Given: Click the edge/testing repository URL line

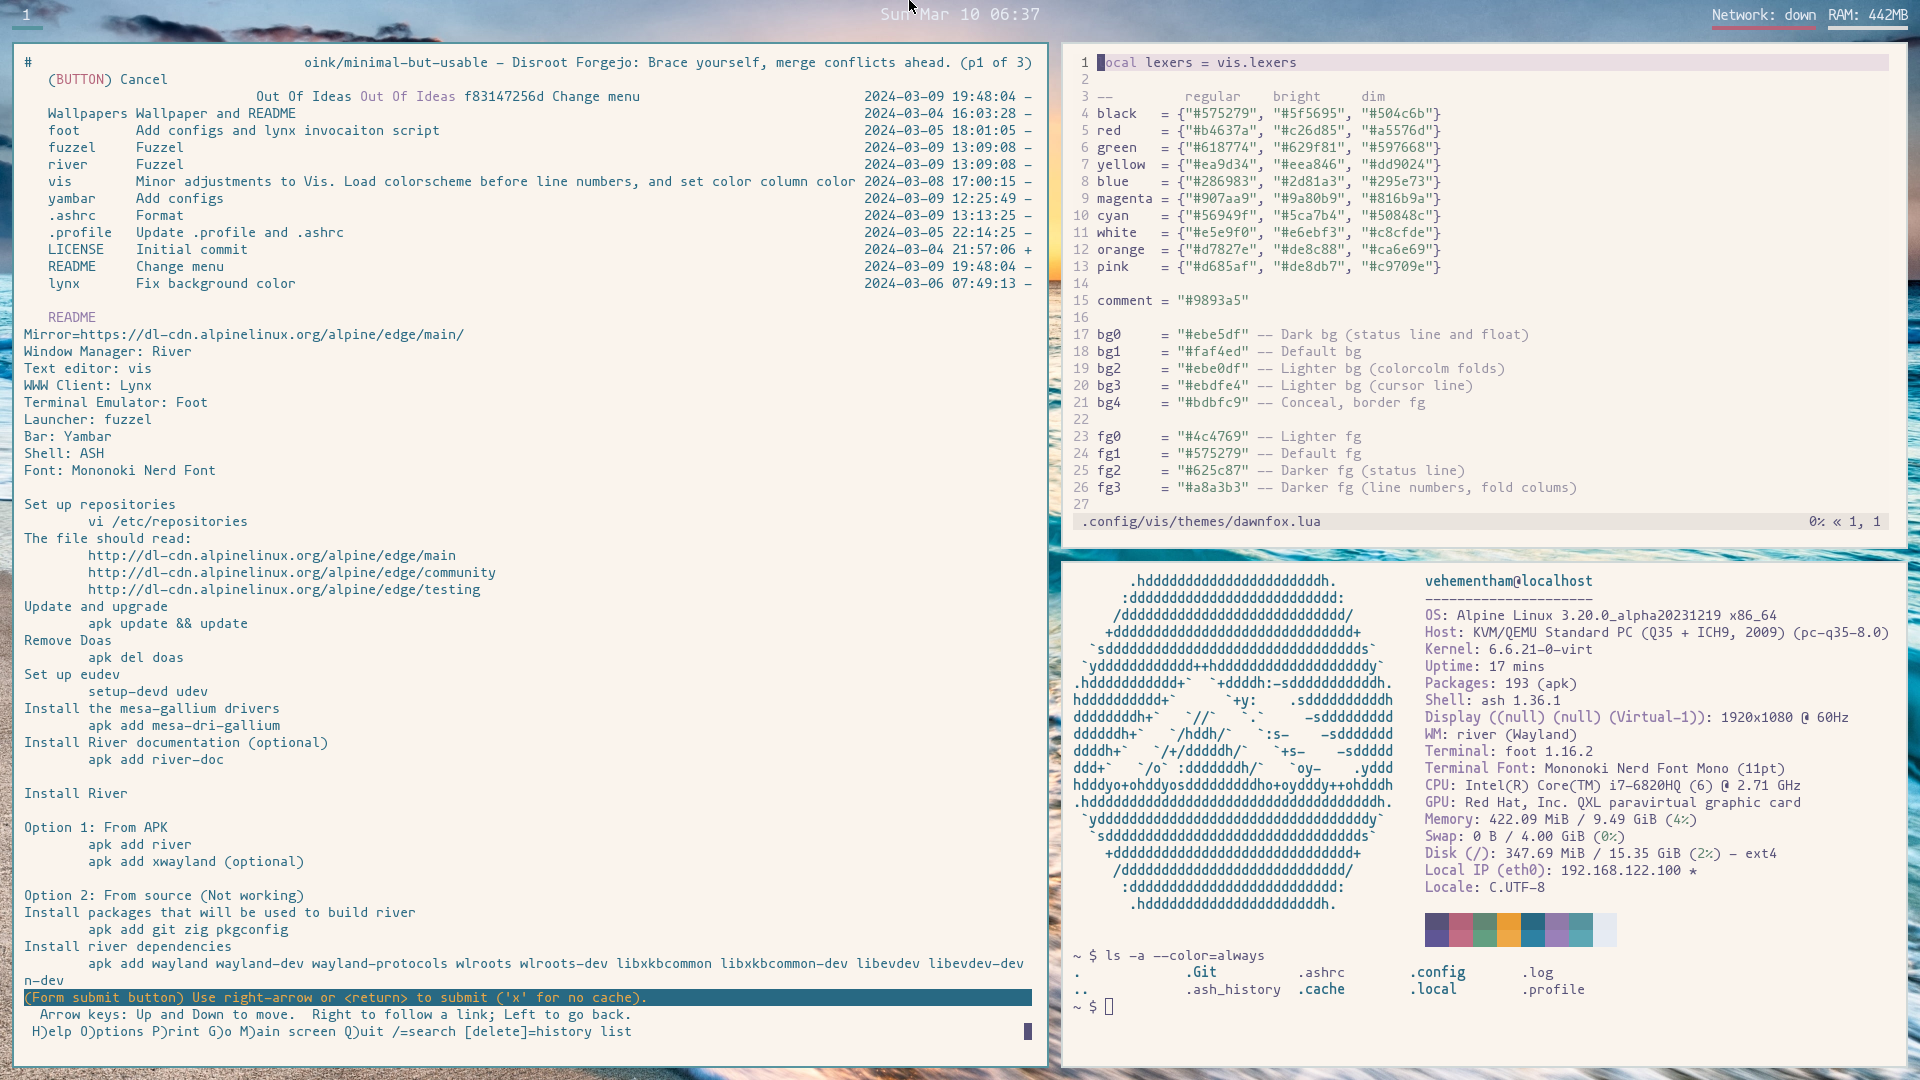Looking at the screenshot, I should [284, 590].
